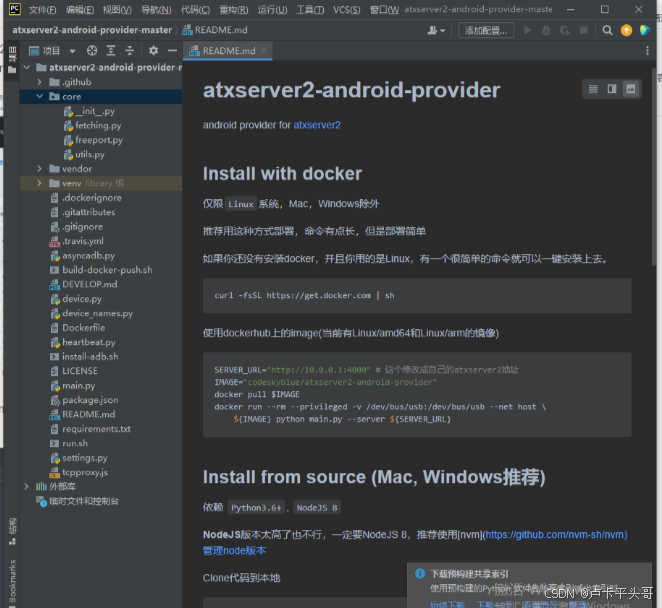Click the JetBrains Toolbox colorful icon
Screen dimensions: 662x608
pyautogui.click(x=644, y=30)
